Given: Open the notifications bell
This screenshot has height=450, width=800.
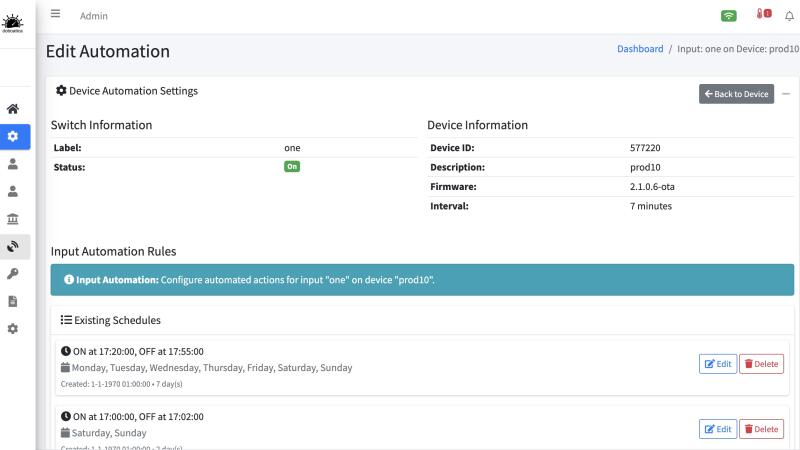Looking at the screenshot, I should (x=789, y=15).
